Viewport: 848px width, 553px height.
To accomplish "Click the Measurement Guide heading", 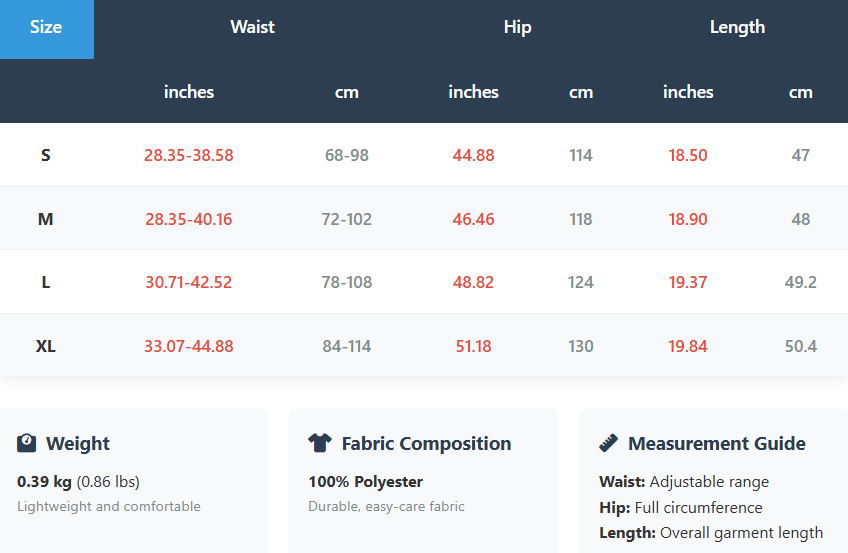I will coord(716,444).
